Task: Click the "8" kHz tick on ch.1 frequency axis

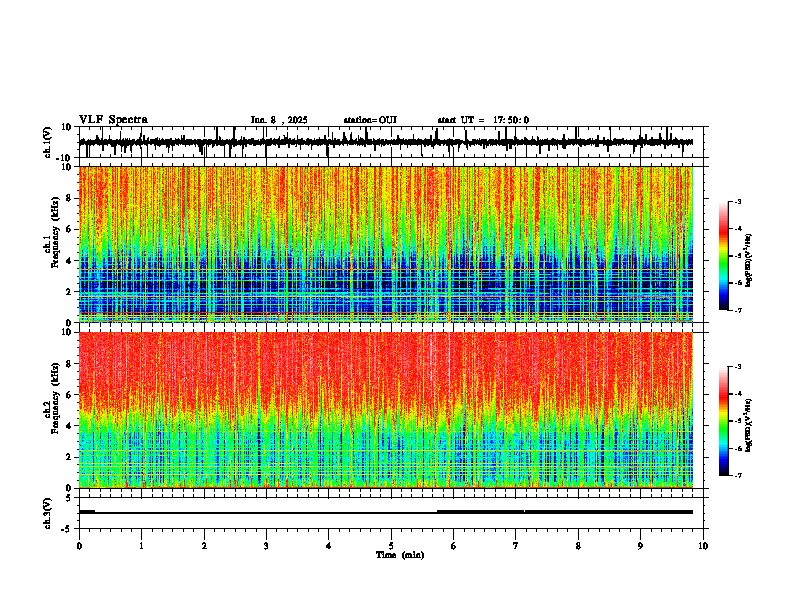Action: (x=70, y=198)
